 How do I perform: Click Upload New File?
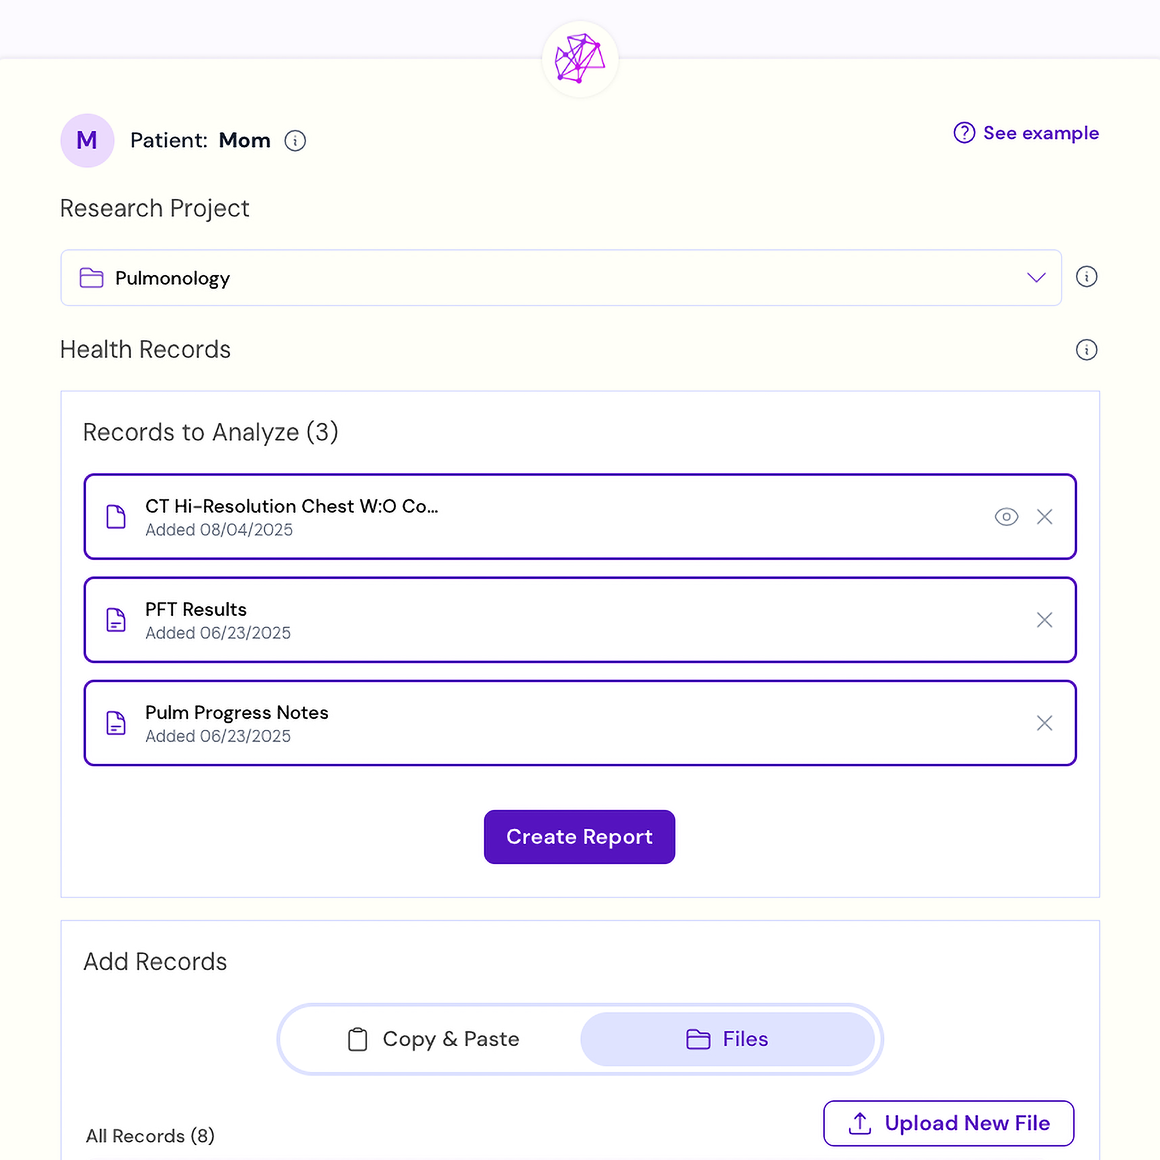pyautogui.click(x=948, y=1123)
